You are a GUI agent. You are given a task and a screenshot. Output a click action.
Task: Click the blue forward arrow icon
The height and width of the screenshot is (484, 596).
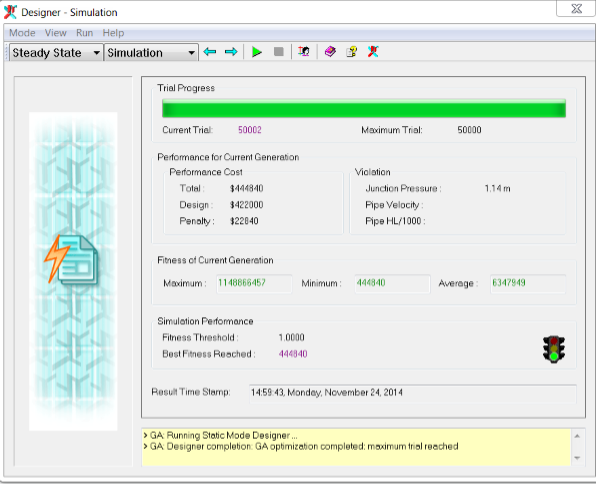pyautogui.click(x=231, y=52)
